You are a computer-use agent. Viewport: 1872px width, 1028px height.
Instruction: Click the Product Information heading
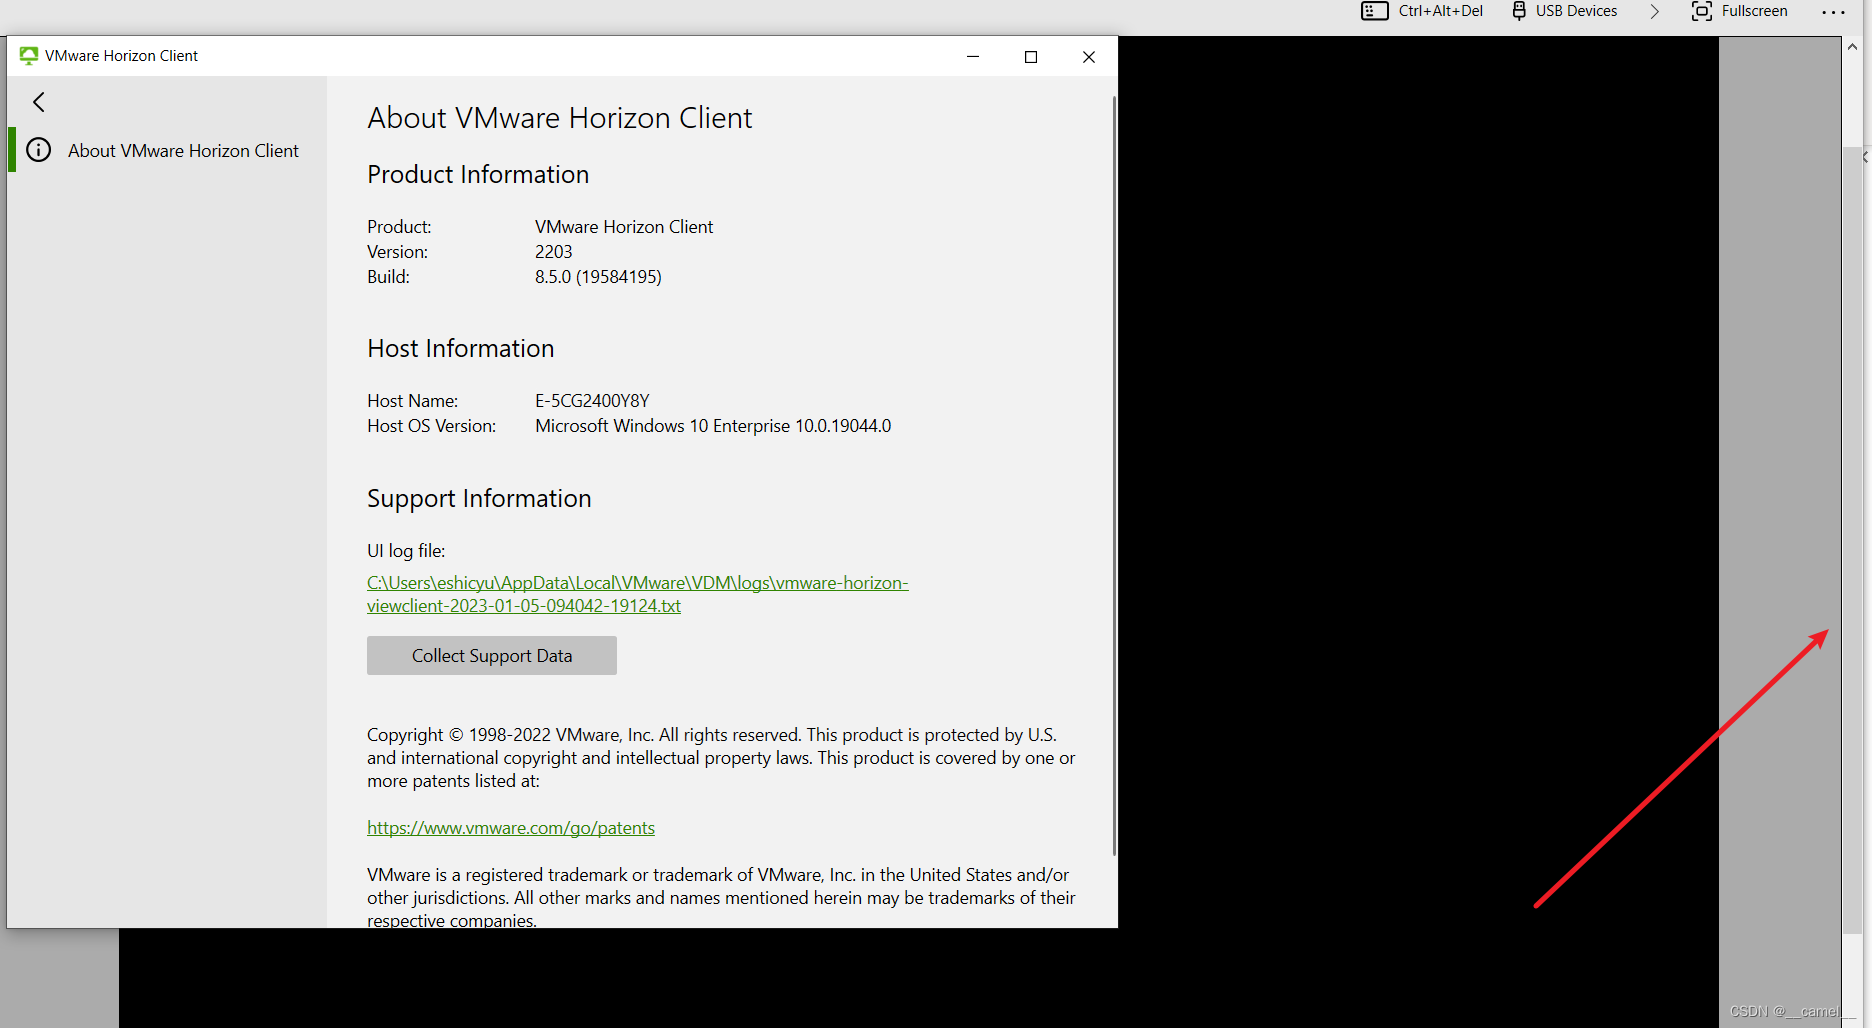[478, 174]
